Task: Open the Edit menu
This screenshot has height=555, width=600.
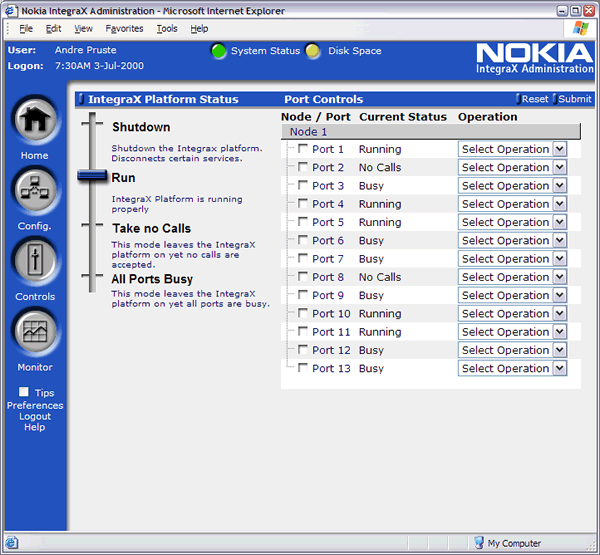Action: [x=54, y=29]
